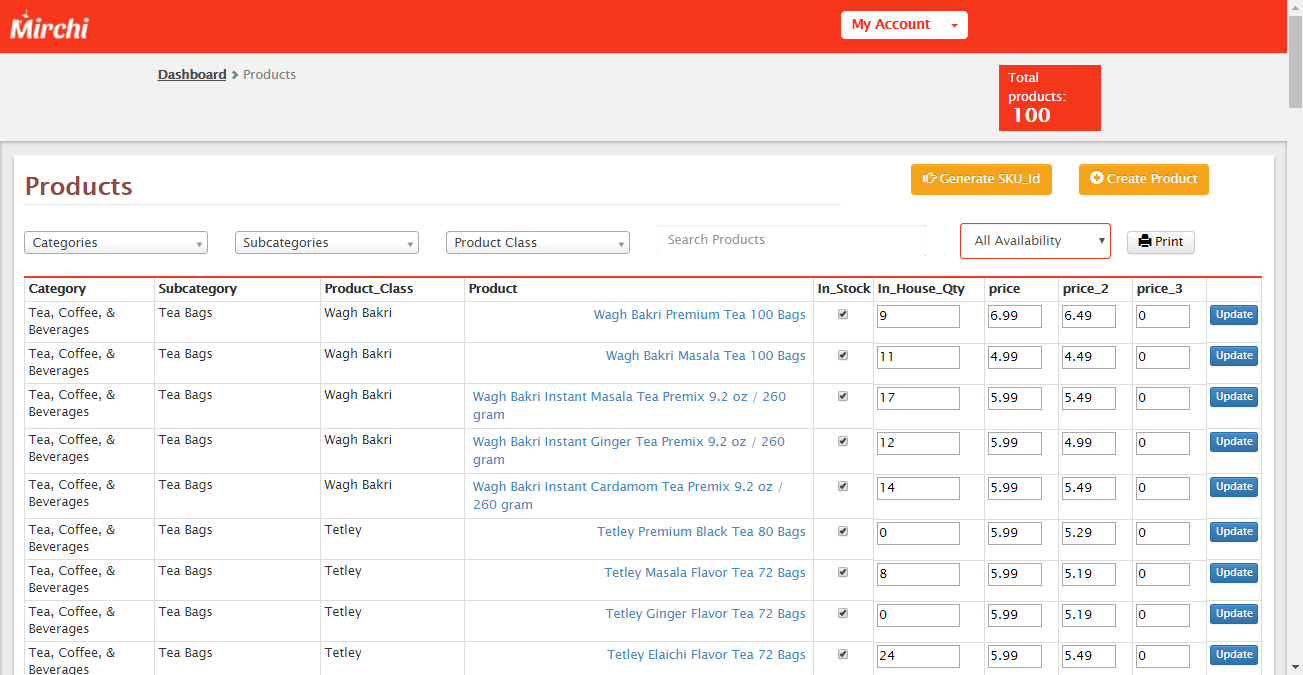Open Wagh Bakri Masala Tea 100 Bags link
The height and width of the screenshot is (675, 1303).
tap(706, 356)
